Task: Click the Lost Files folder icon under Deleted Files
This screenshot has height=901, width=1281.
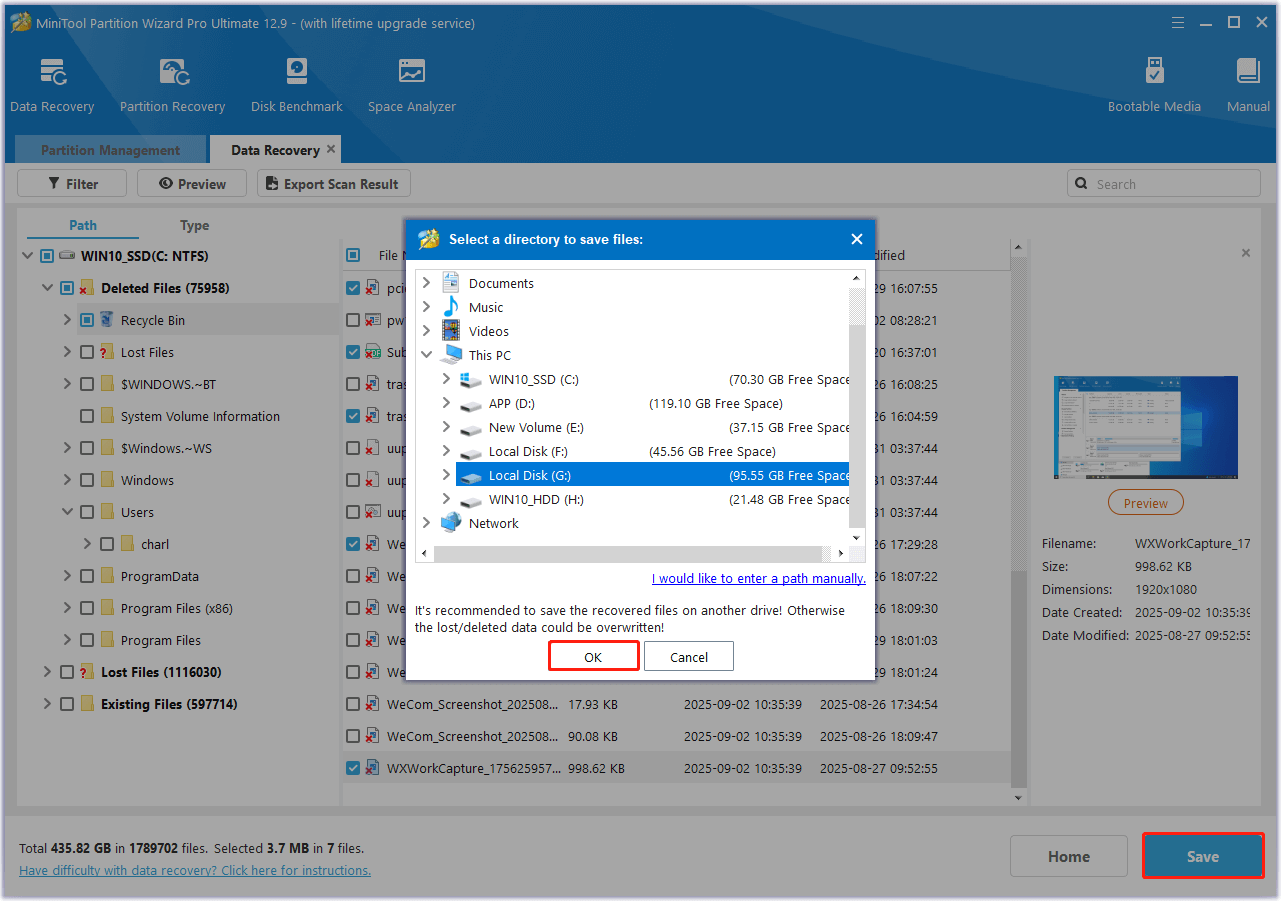Action: (107, 352)
